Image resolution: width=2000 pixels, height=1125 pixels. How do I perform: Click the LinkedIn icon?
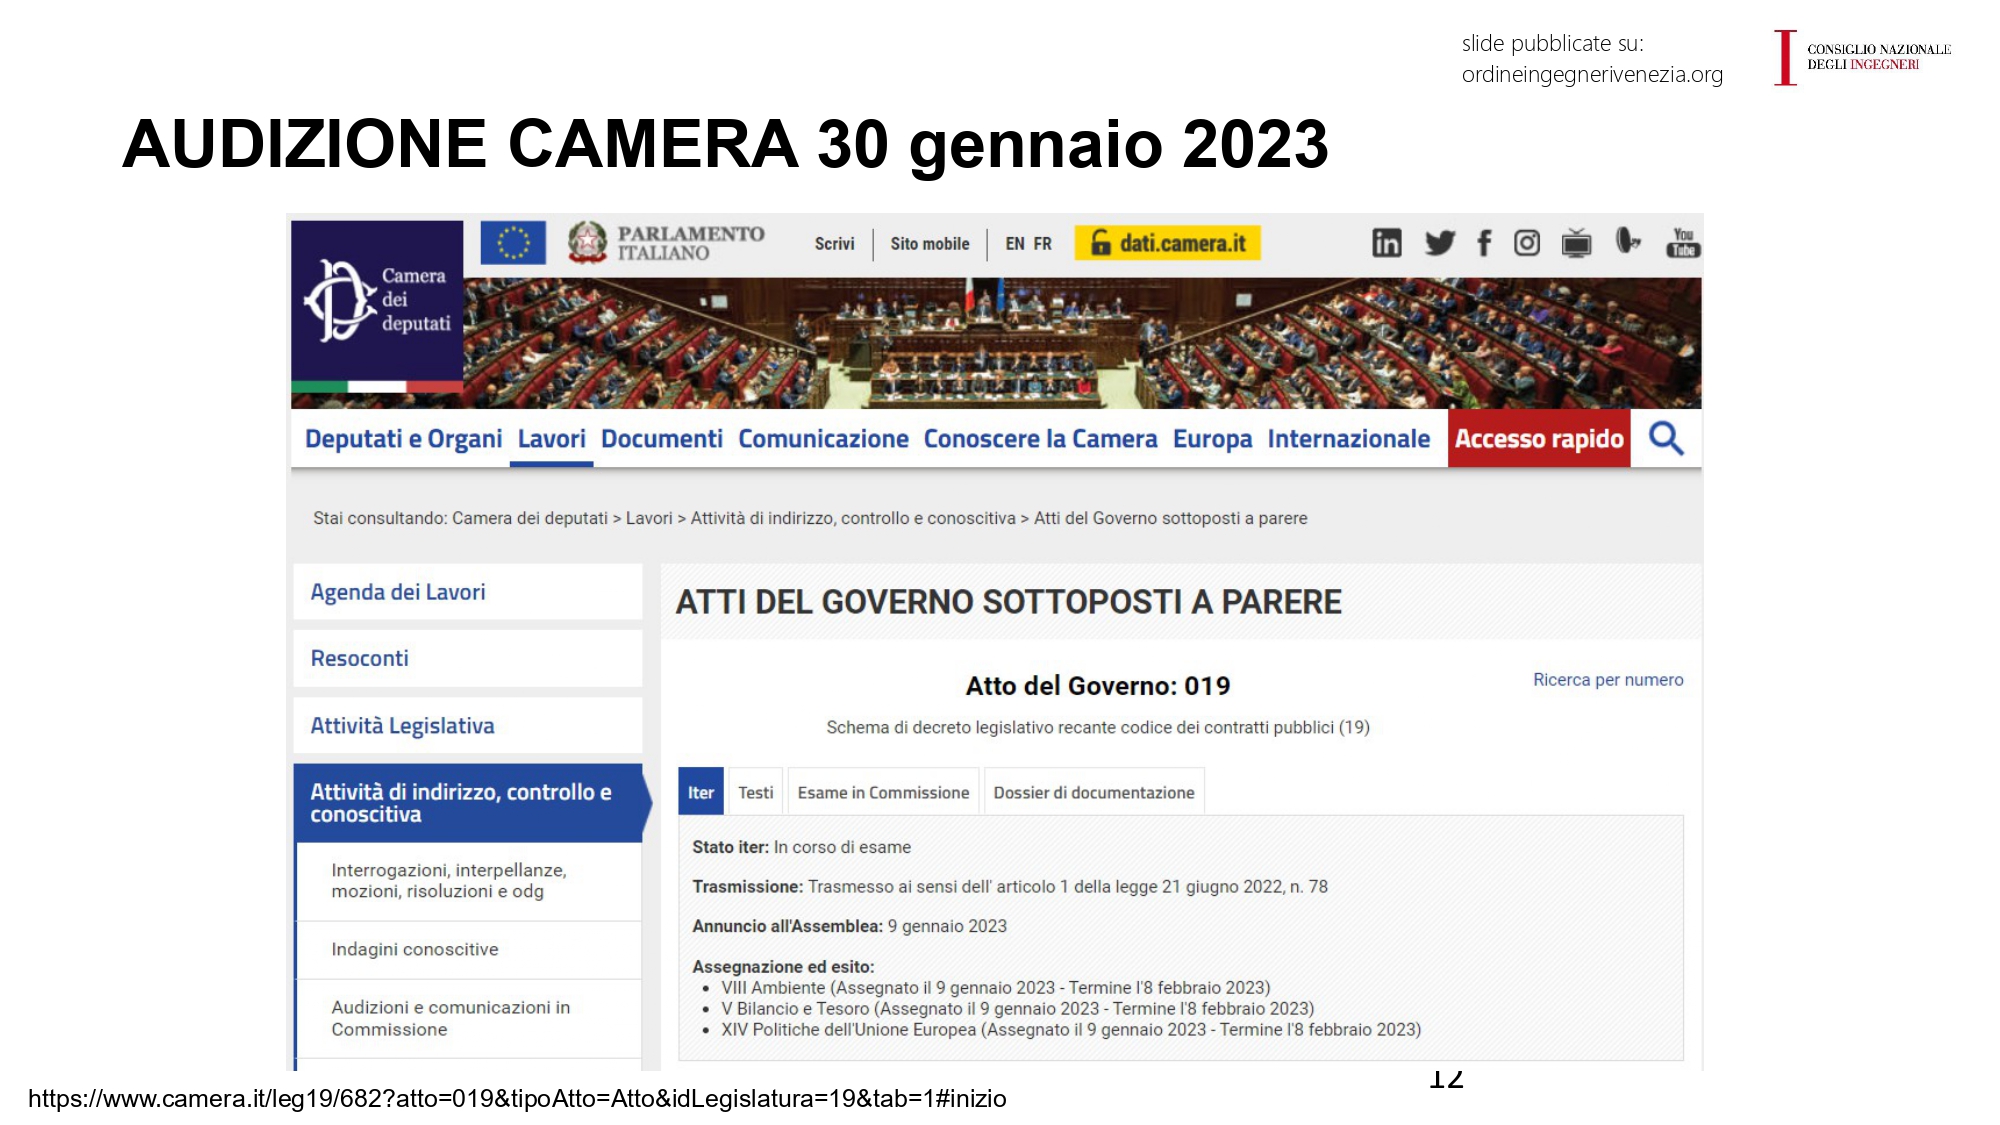pos(1386,243)
